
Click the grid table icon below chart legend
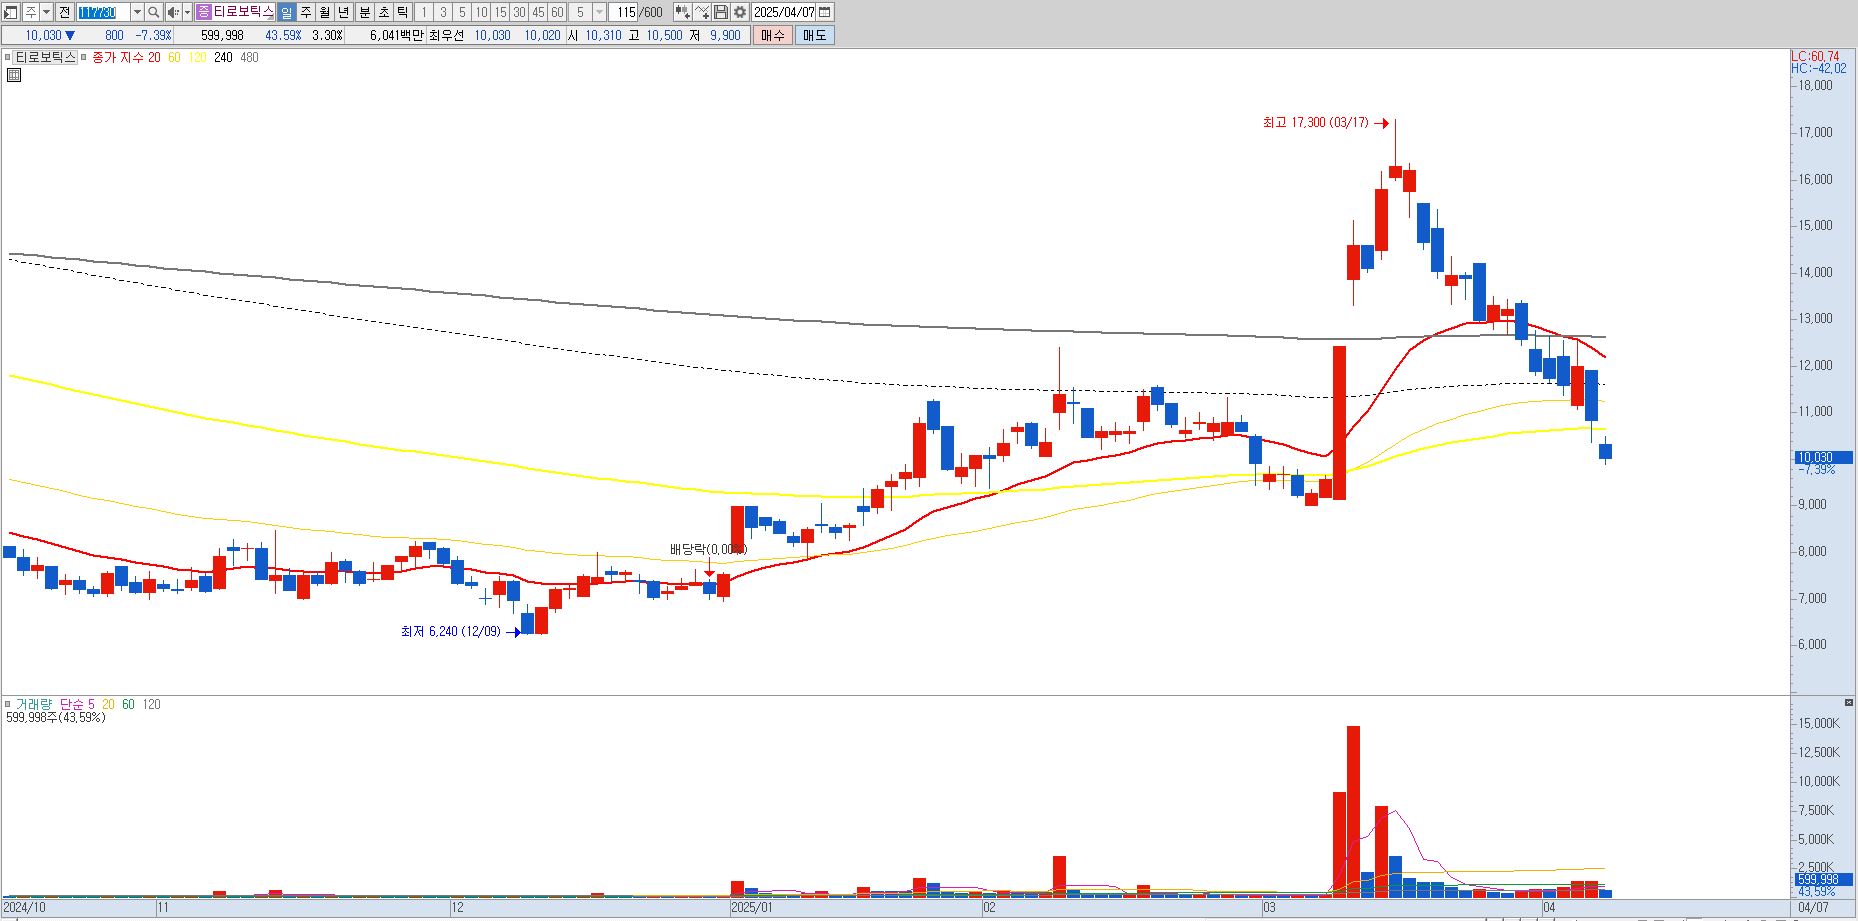click(13, 74)
